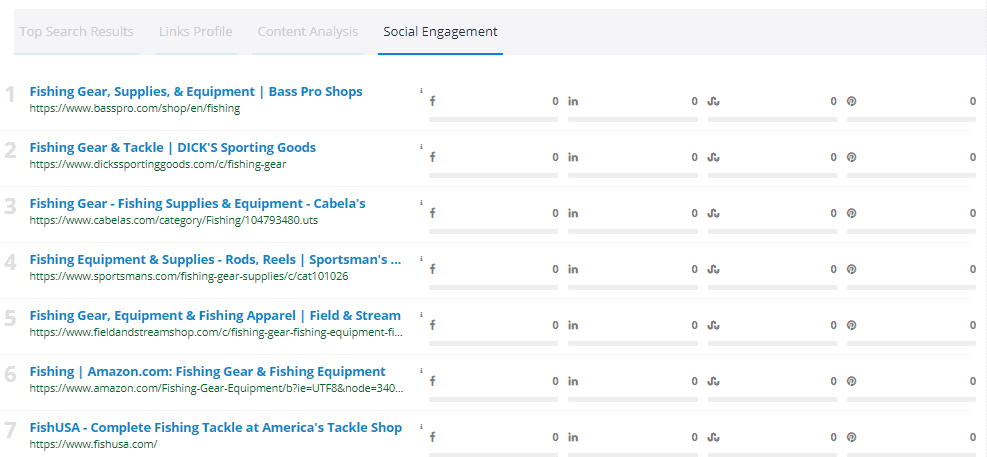The width and height of the screenshot is (987, 457).
Task: Click the https://www.fishusa.com/ URL text
Action: pyautogui.click(x=93, y=444)
